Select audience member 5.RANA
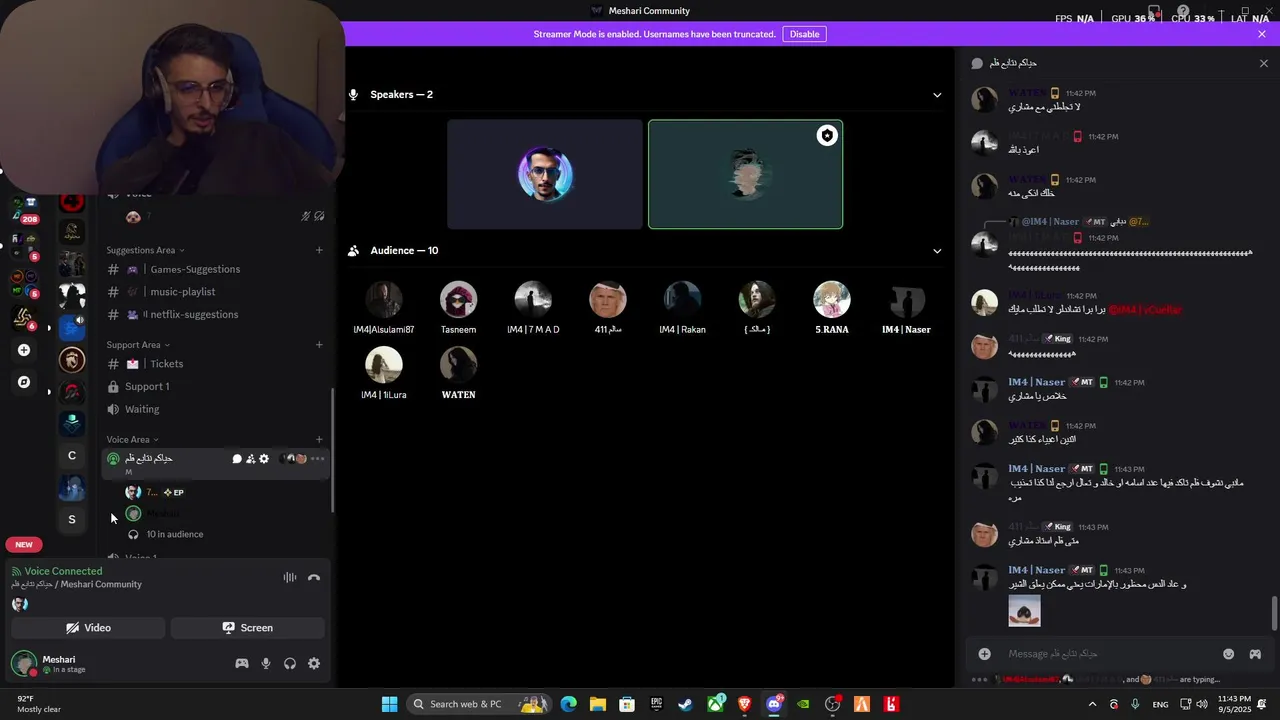This screenshot has height=720, width=1280. (x=831, y=308)
